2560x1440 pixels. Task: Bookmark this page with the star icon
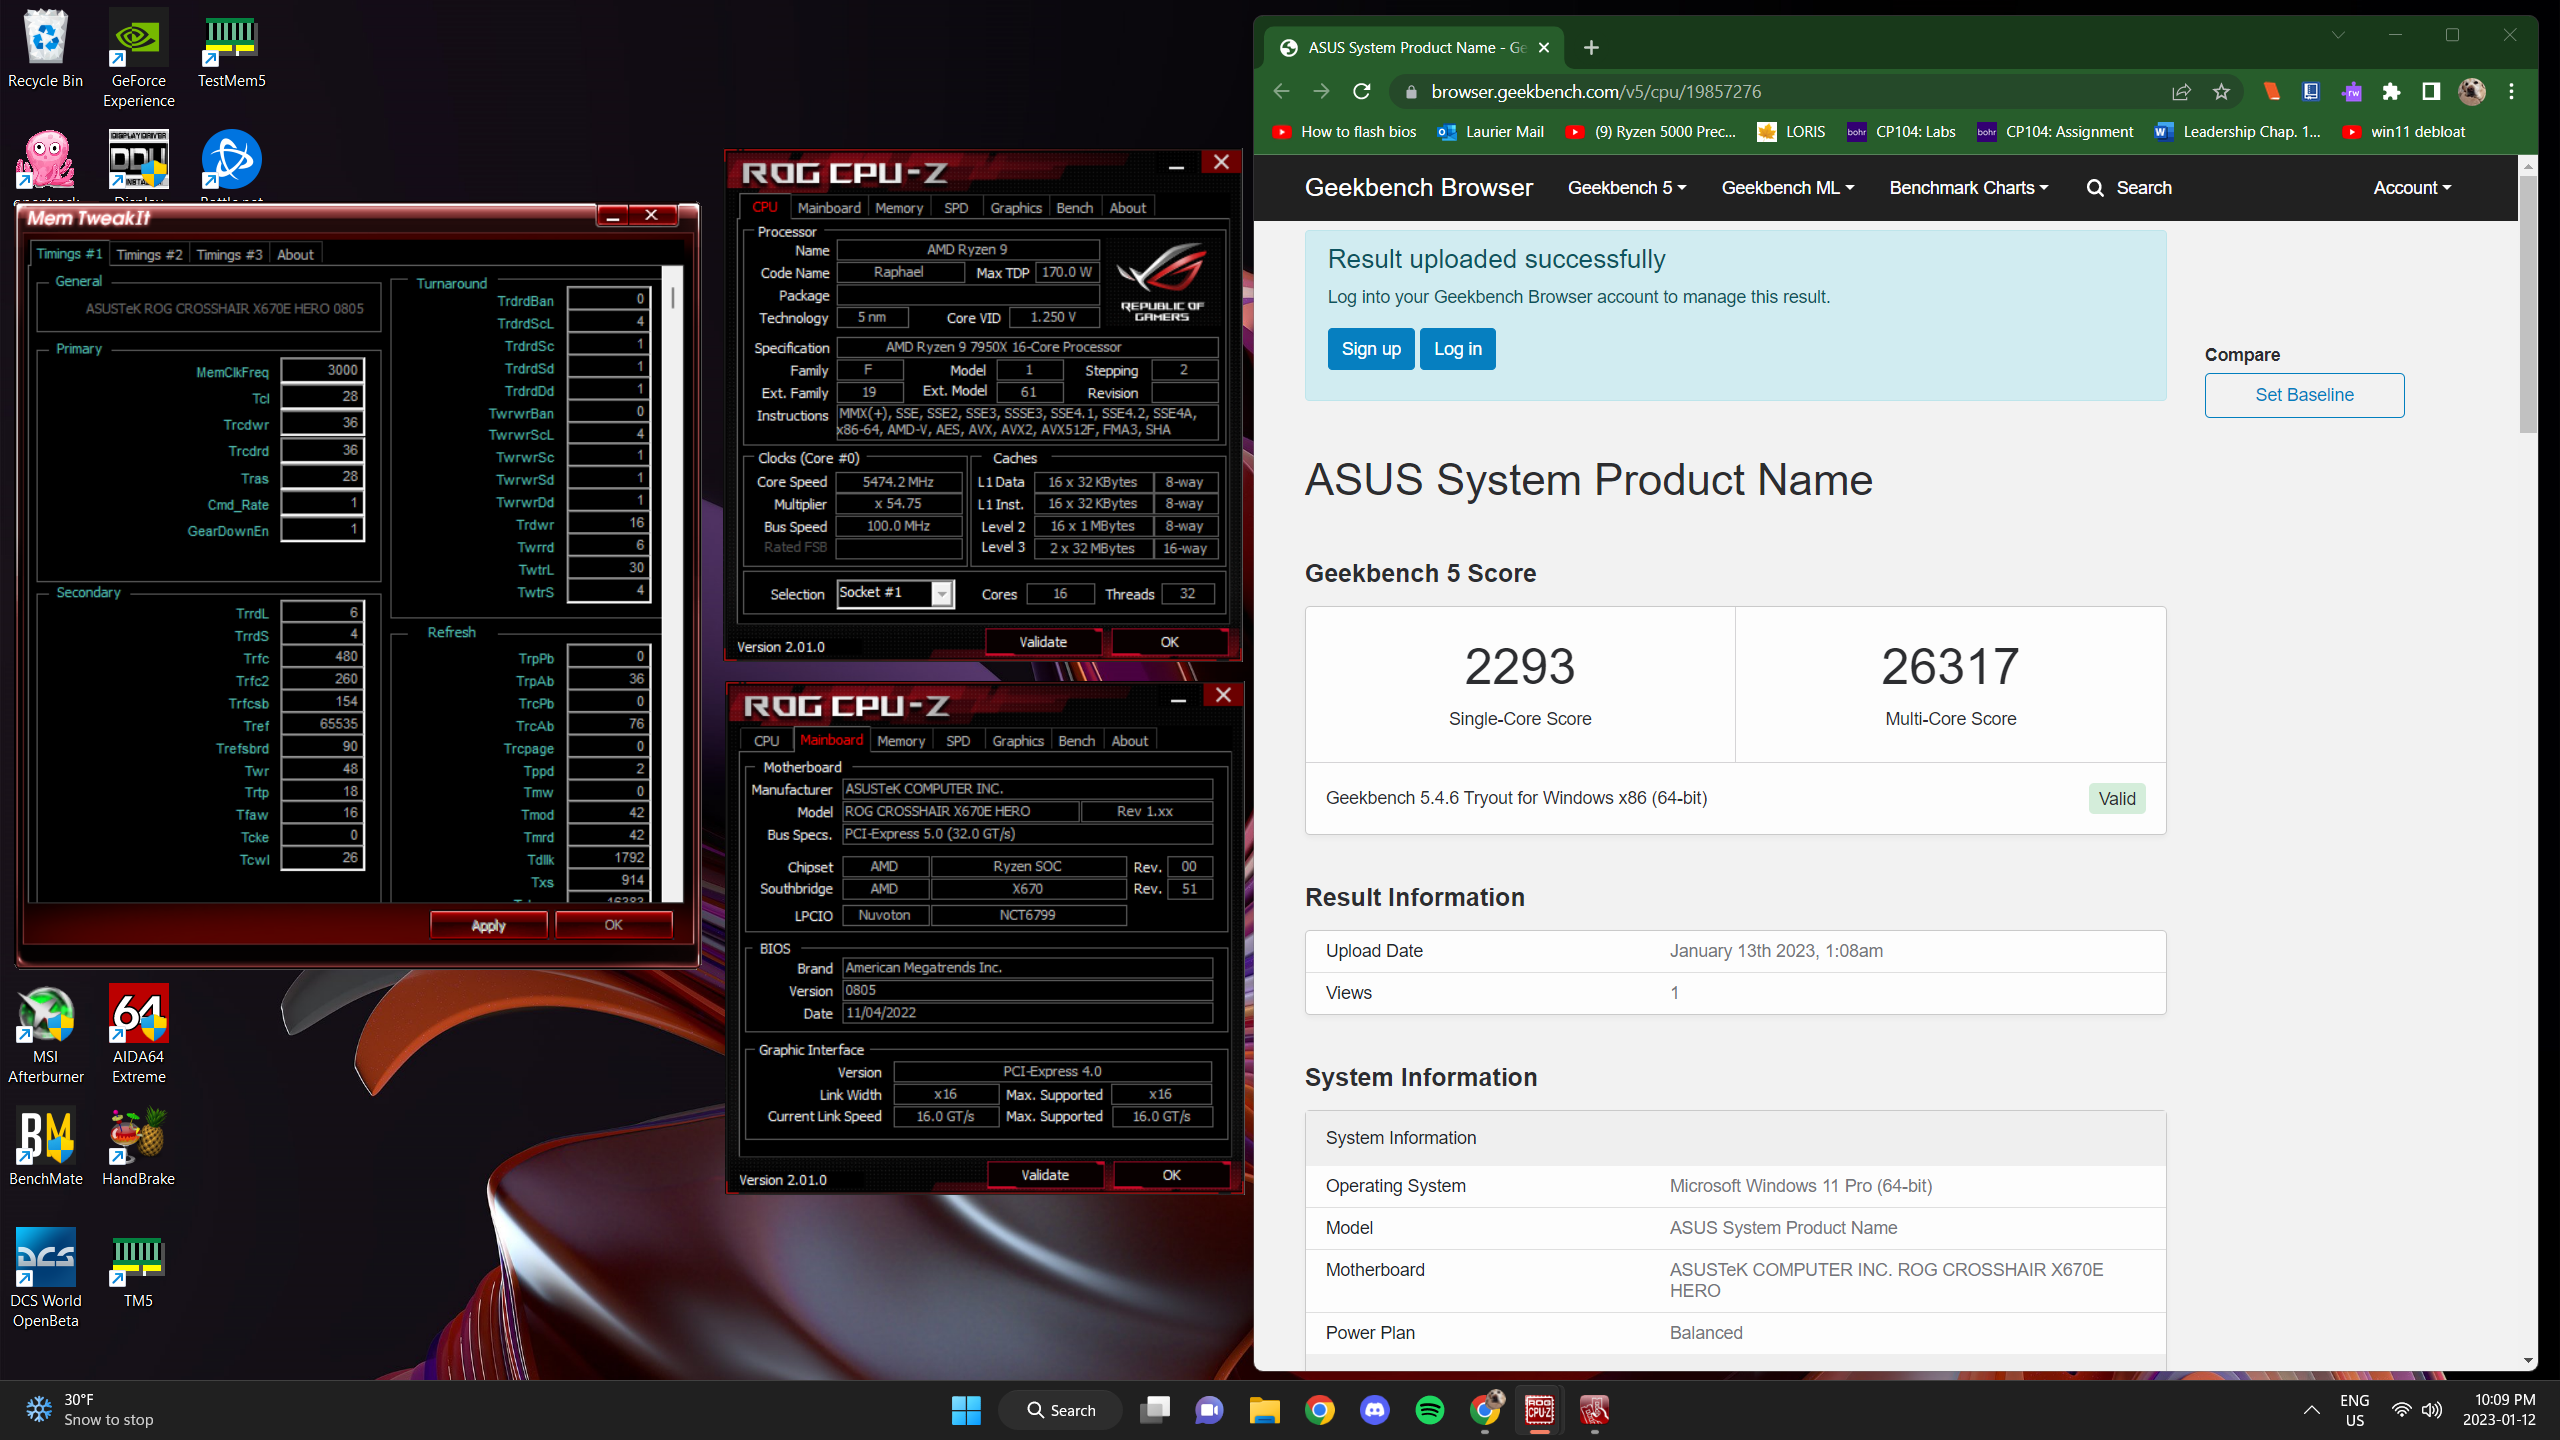point(2221,92)
